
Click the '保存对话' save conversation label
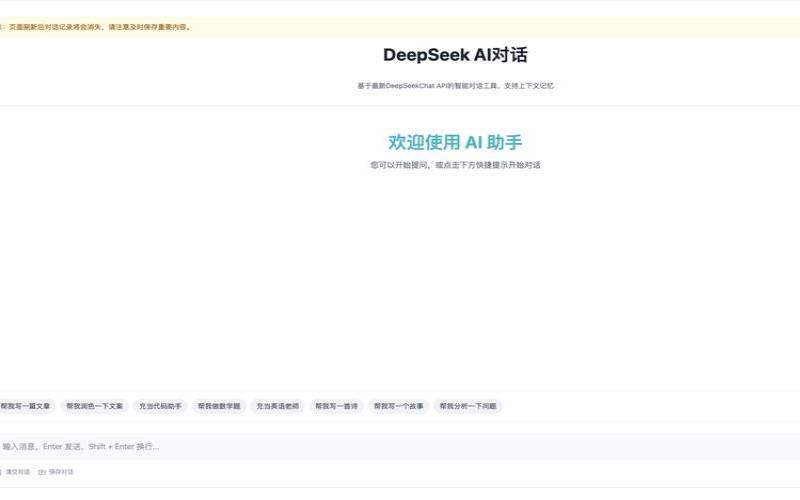point(61,472)
